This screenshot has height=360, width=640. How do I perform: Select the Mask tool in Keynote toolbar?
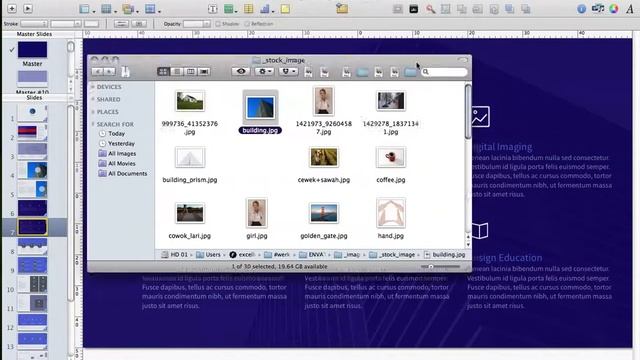tap(397, 9)
